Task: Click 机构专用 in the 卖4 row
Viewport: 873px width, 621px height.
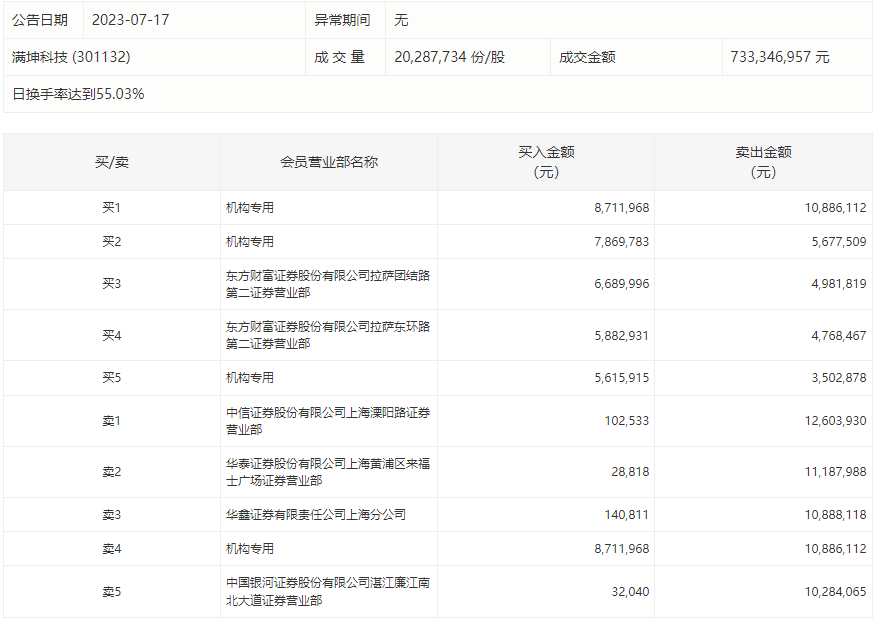Action: coord(250,549)
